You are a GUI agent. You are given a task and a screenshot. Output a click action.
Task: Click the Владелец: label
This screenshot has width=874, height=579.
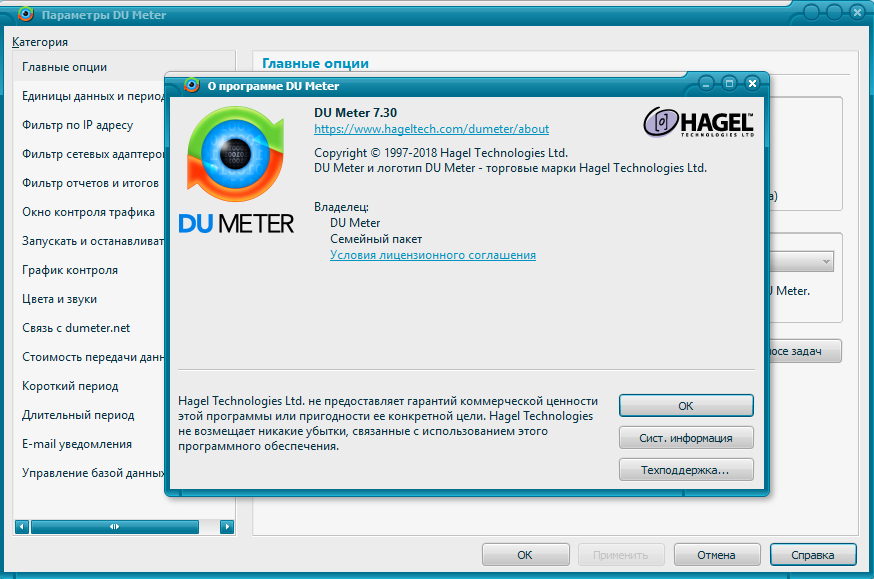point(341,207)
